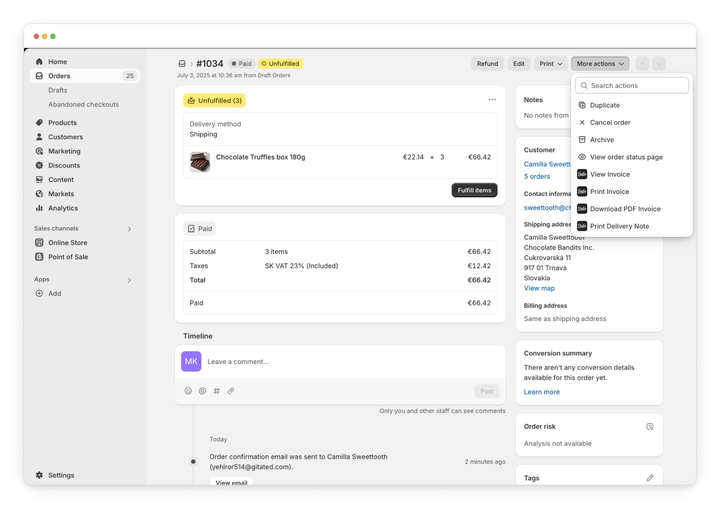Click the Chocolate Truffles box 180g name
720x509 pixels.
[x=260, y=157]
